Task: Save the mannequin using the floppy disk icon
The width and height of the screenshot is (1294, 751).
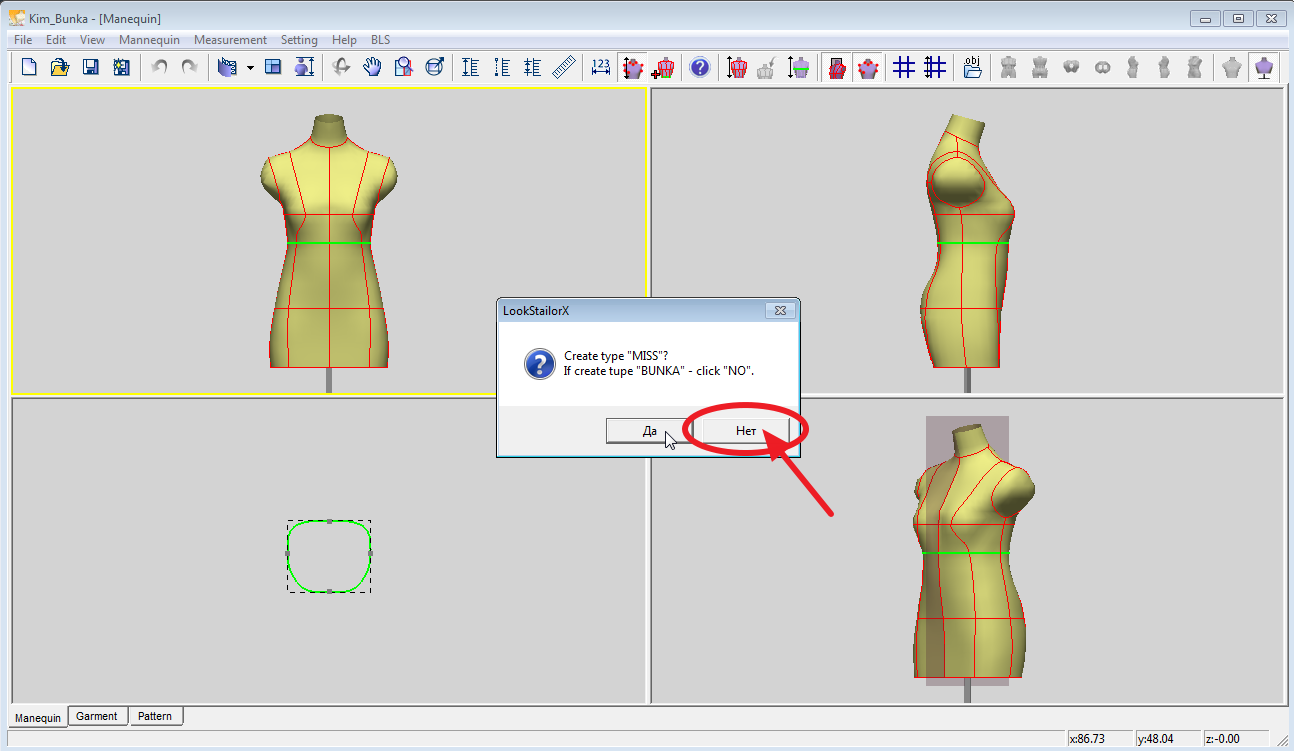Action: point(90,67)
